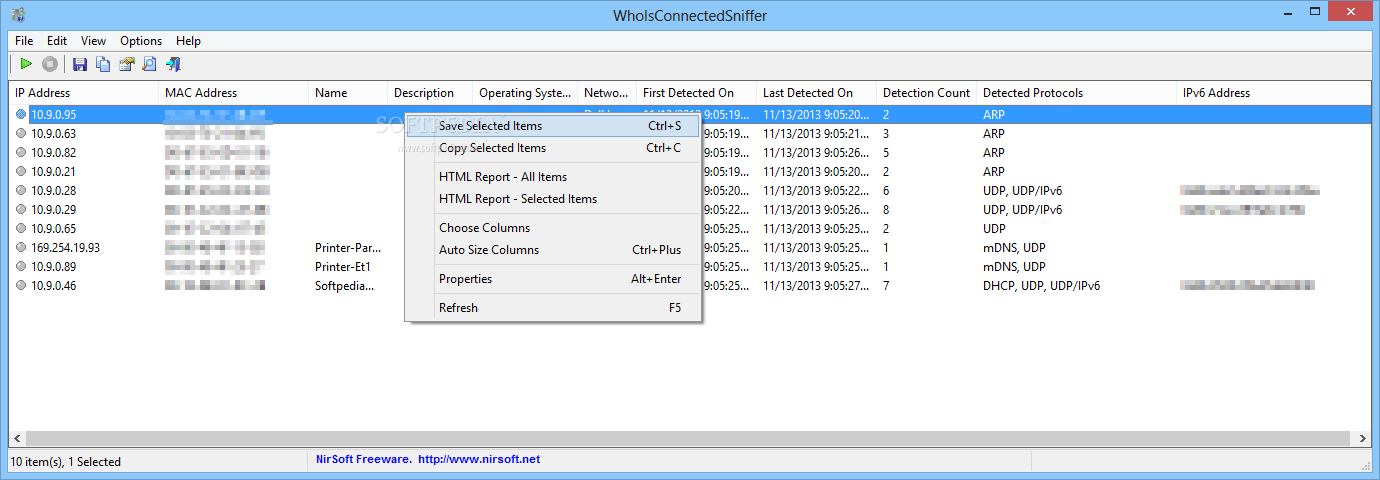Click the Detected Protocols column header
Screen dimensions: 1380x480
pos(1076,93)
